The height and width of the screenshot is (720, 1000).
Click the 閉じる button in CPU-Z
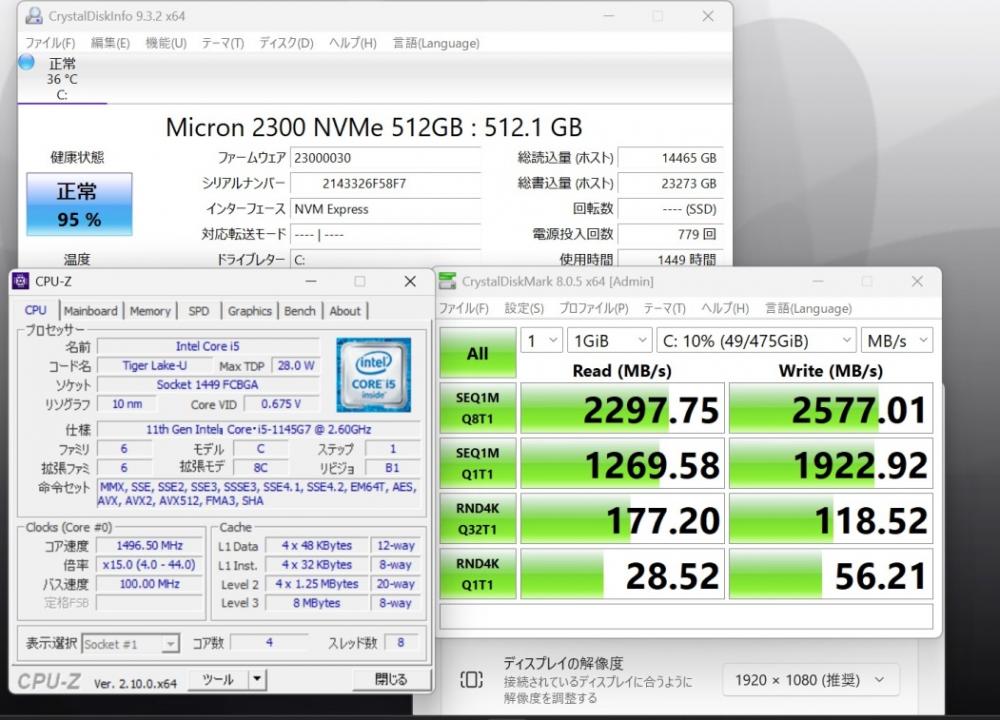(x=391, y=679)
